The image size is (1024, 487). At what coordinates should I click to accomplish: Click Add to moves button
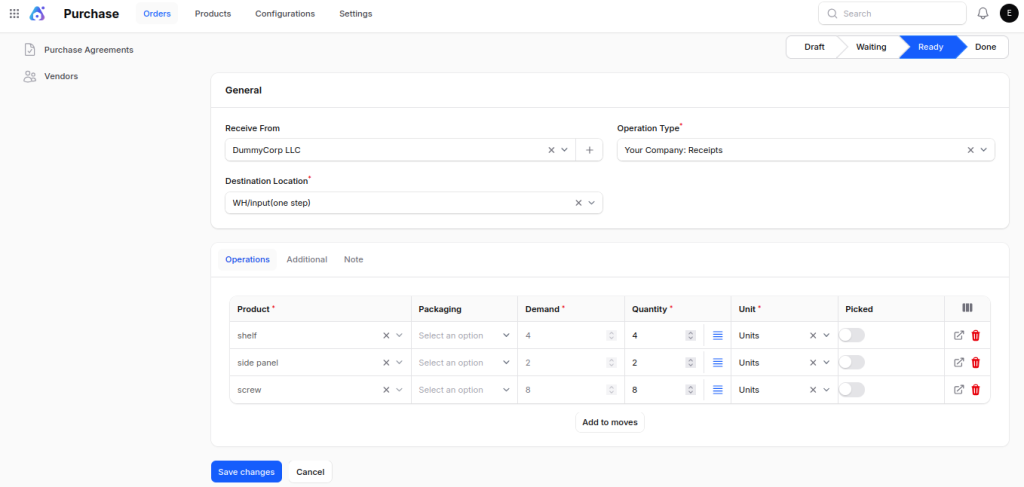[x=610, y=422]
